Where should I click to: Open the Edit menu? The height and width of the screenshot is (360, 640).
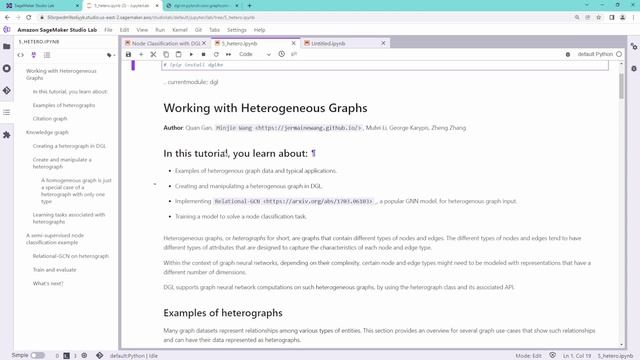tap(124, 30)
